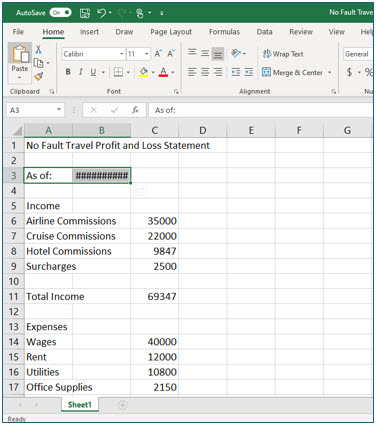This screenshot has width=376, height=424.
Task: Click the Merge & Center button
Action: [292, 72]
